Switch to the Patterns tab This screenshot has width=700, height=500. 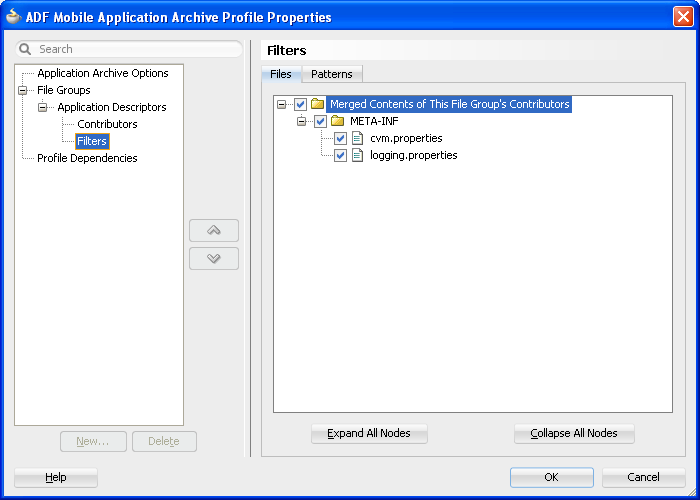click(332, 74)
